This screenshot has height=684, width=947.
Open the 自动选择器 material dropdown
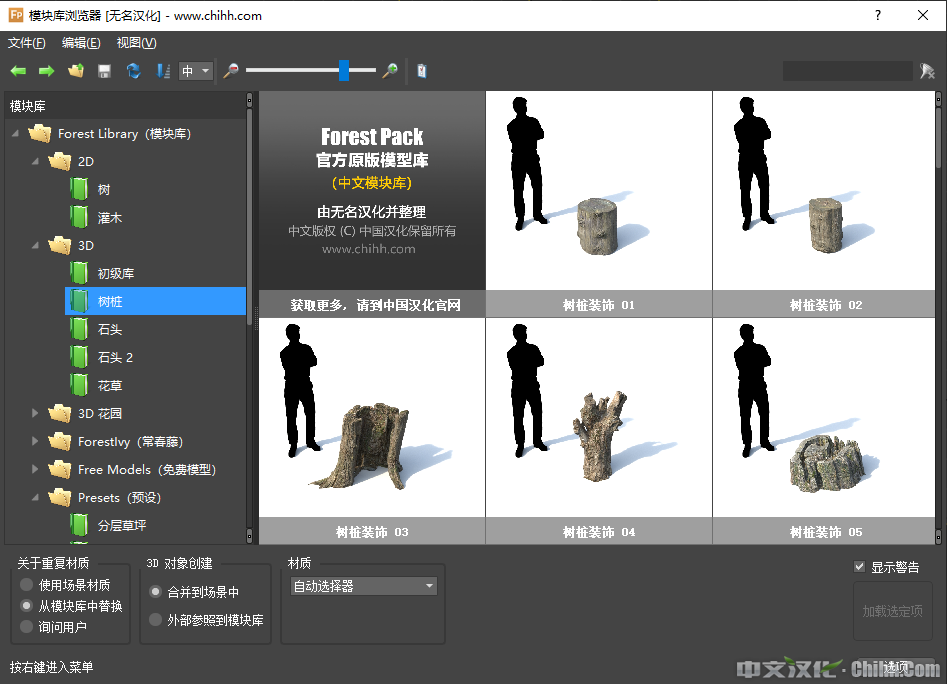coord(363,586)
